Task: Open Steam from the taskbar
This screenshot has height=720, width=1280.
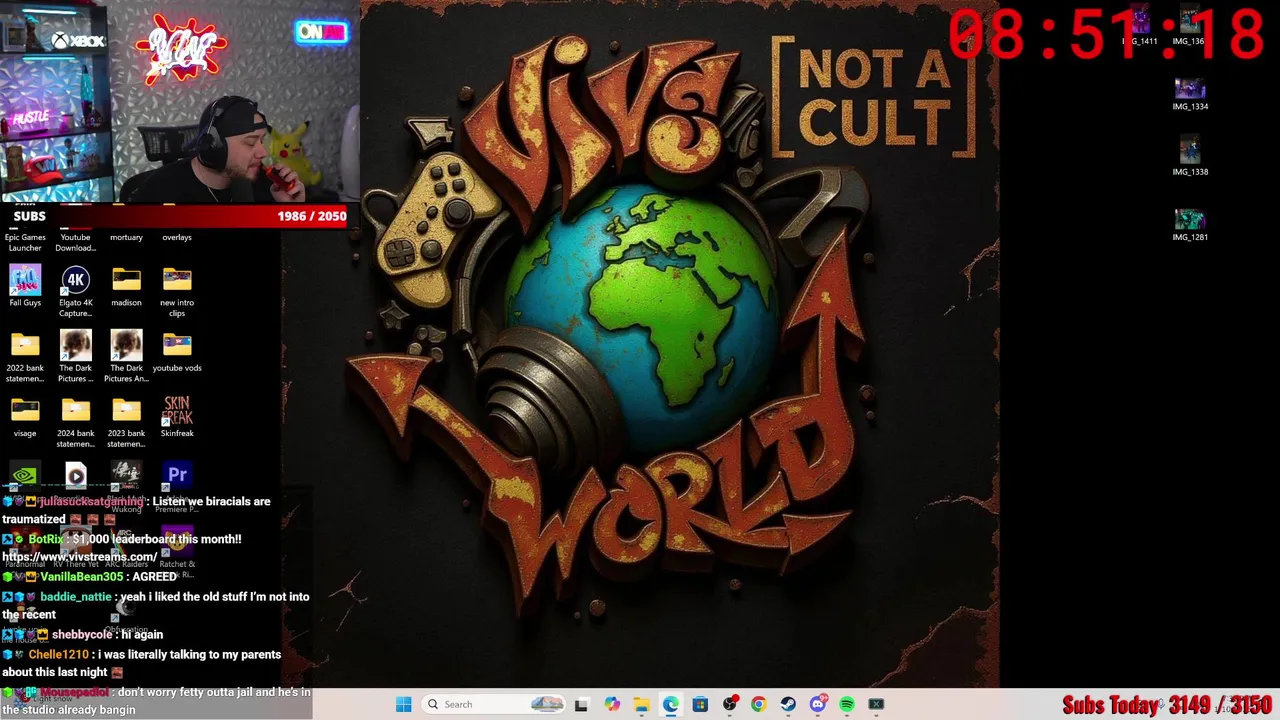Action: [788, 704]
